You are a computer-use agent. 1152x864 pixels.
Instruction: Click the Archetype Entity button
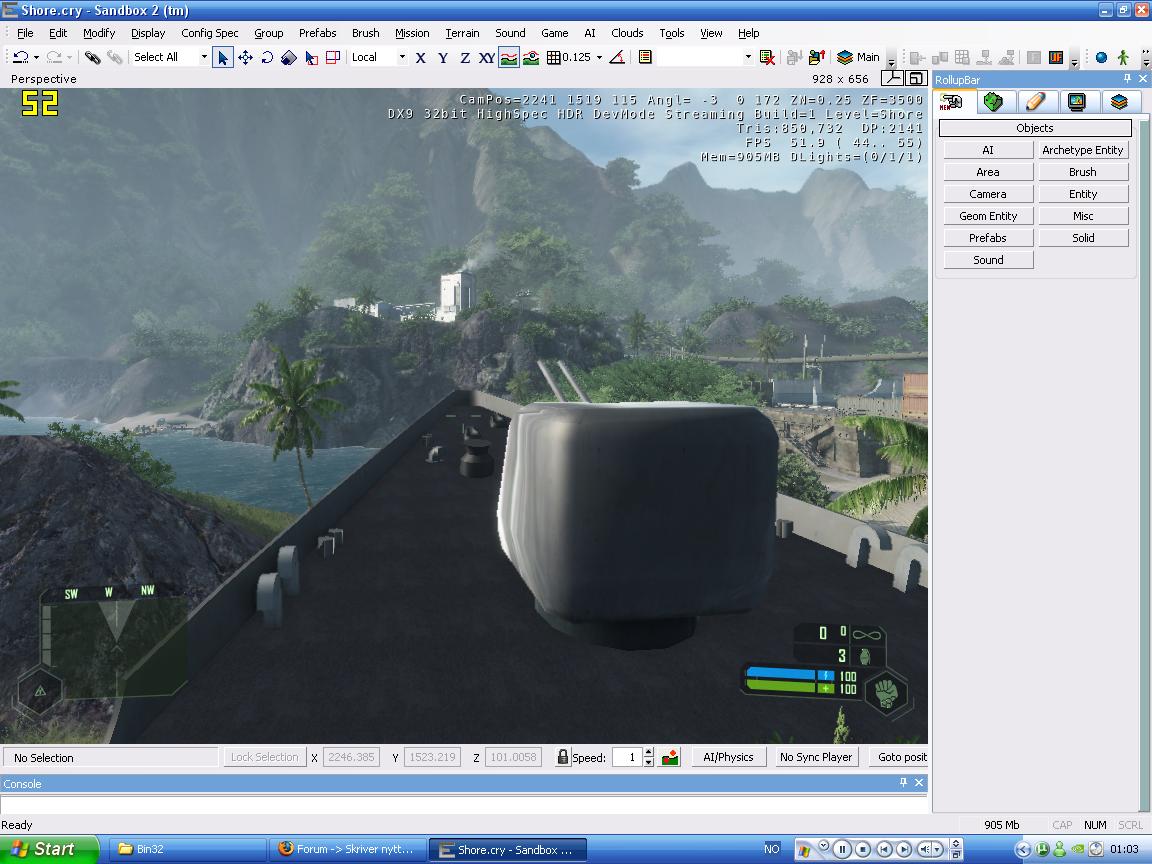pyautogui.click(x=1083, y=150)
